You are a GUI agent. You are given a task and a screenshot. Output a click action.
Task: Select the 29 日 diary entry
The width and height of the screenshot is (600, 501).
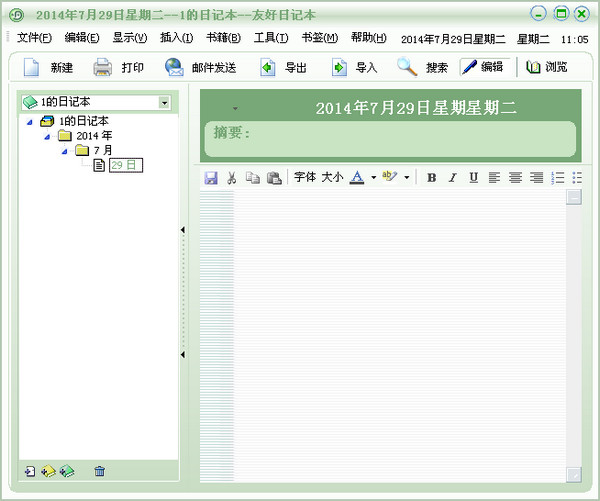pos(126,165)
